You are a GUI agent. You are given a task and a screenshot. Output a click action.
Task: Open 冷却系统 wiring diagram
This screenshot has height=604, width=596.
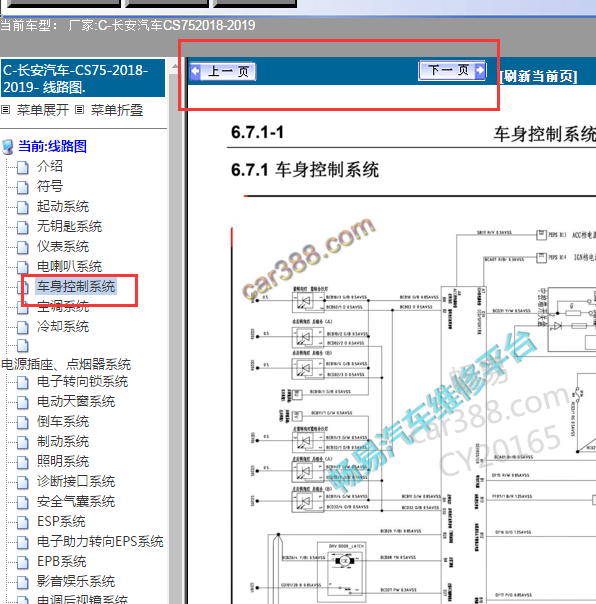point(63,327)
